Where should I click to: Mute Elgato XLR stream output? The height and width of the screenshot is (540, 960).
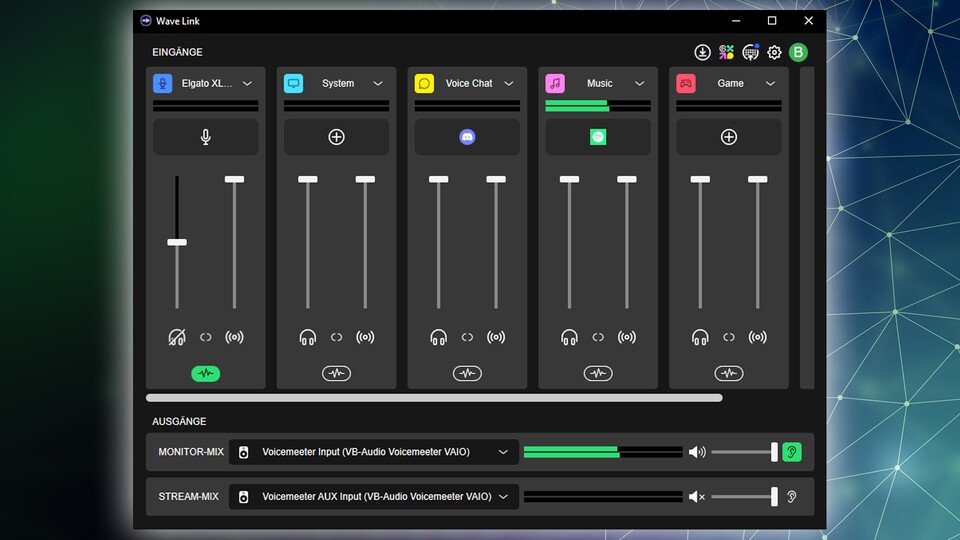click(x=234, y=337)
